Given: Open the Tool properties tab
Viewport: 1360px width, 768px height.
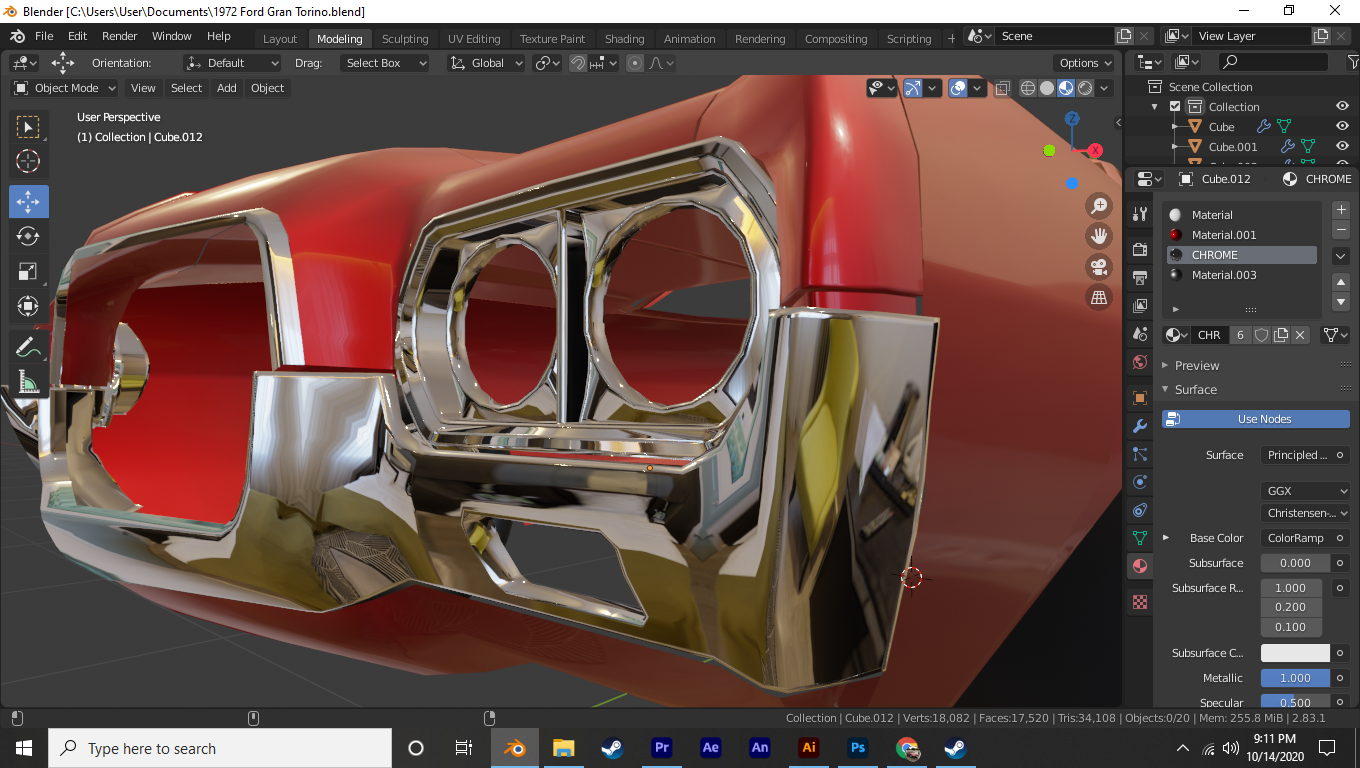Looking at the screenshot, I should point(1139,213).
